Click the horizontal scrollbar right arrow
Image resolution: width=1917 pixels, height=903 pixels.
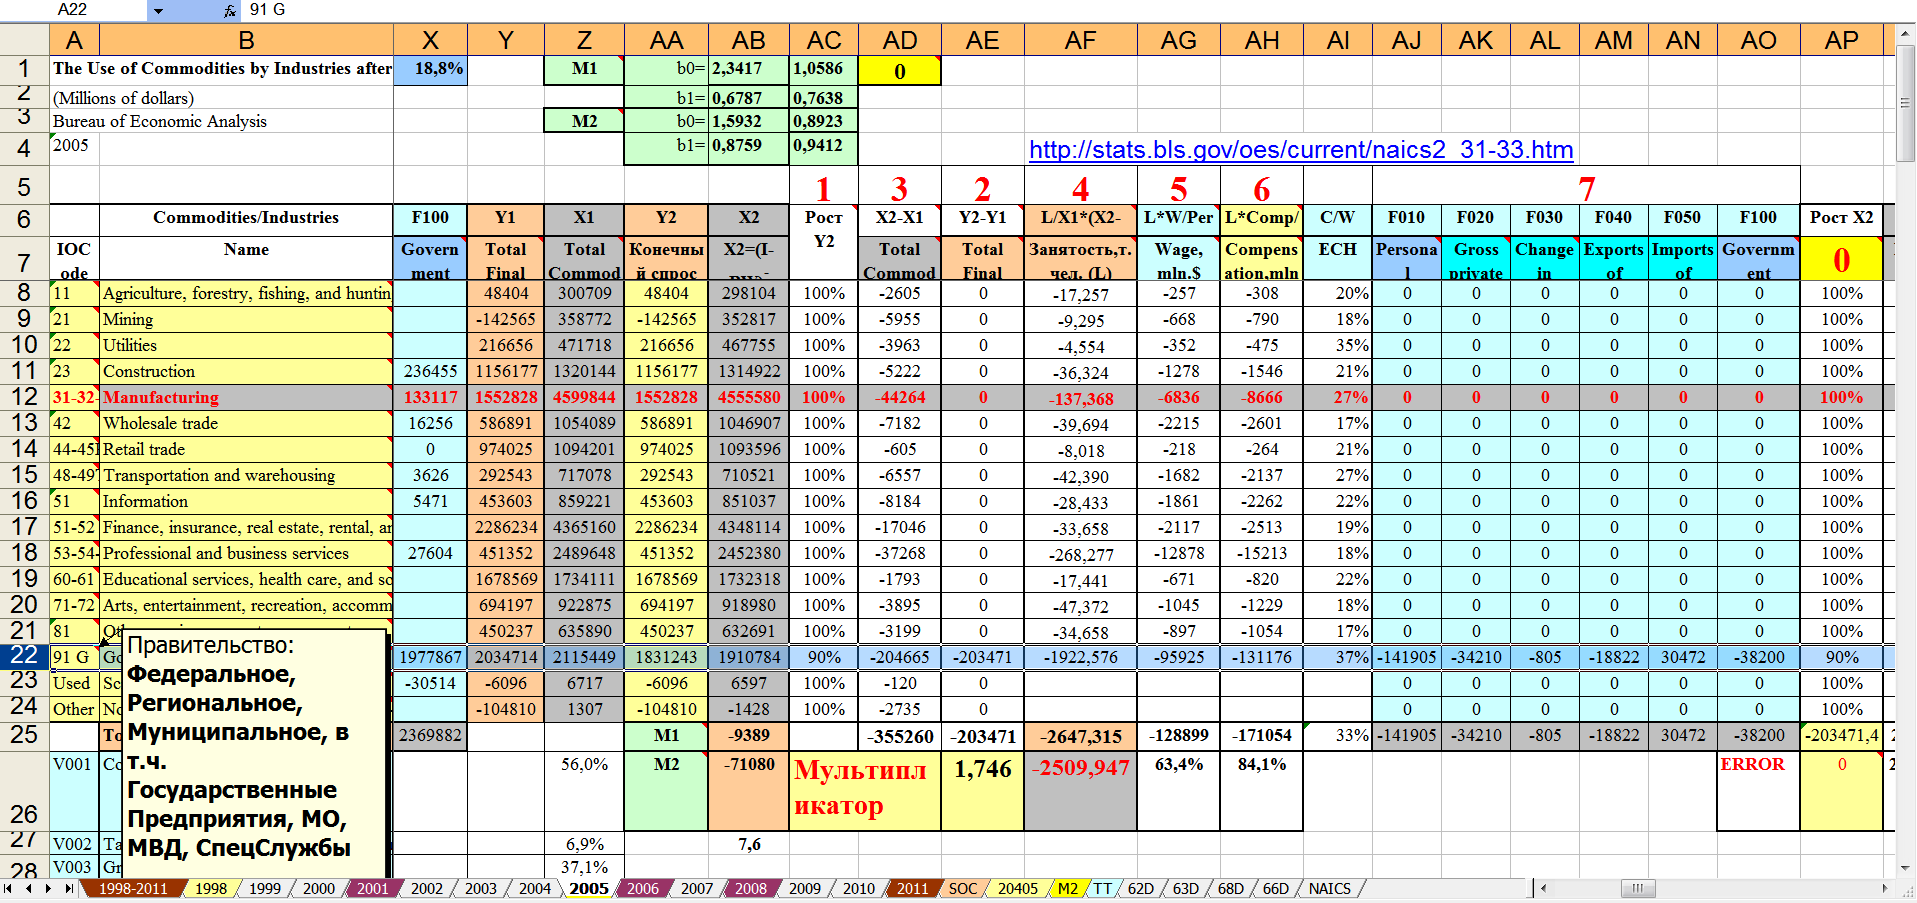1885,888
